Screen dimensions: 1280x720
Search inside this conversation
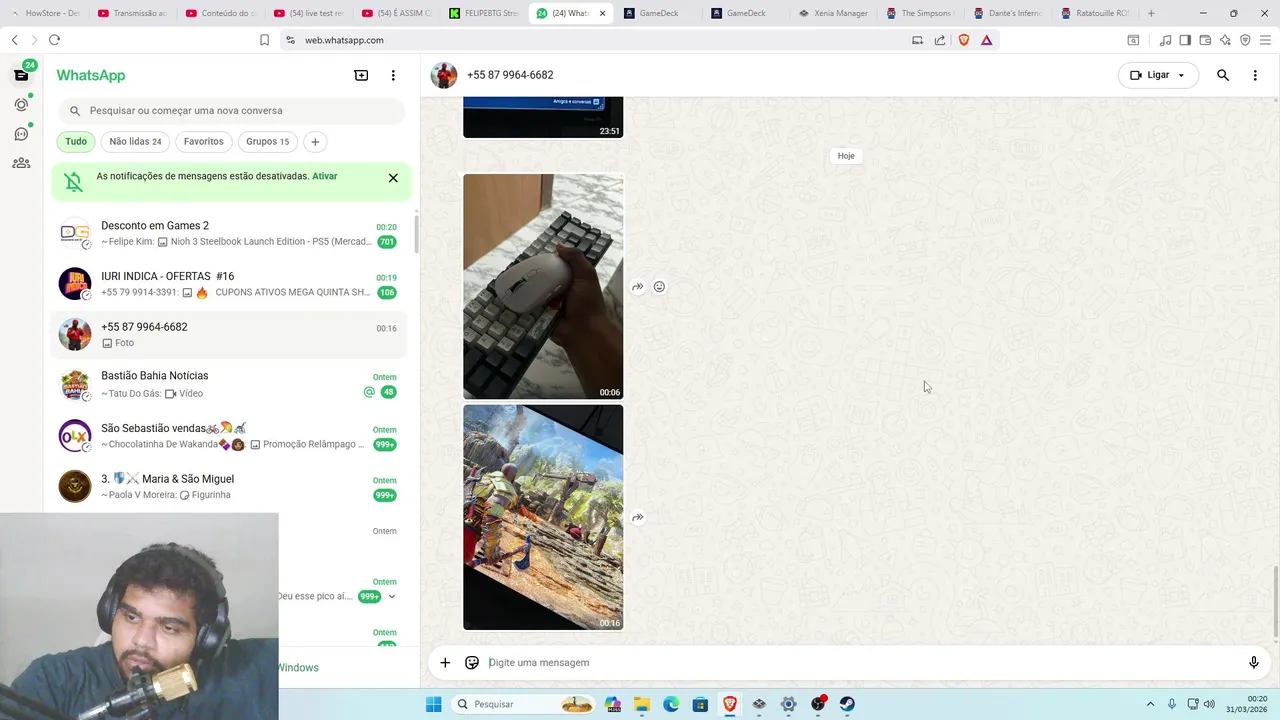tap(1222, 75)
